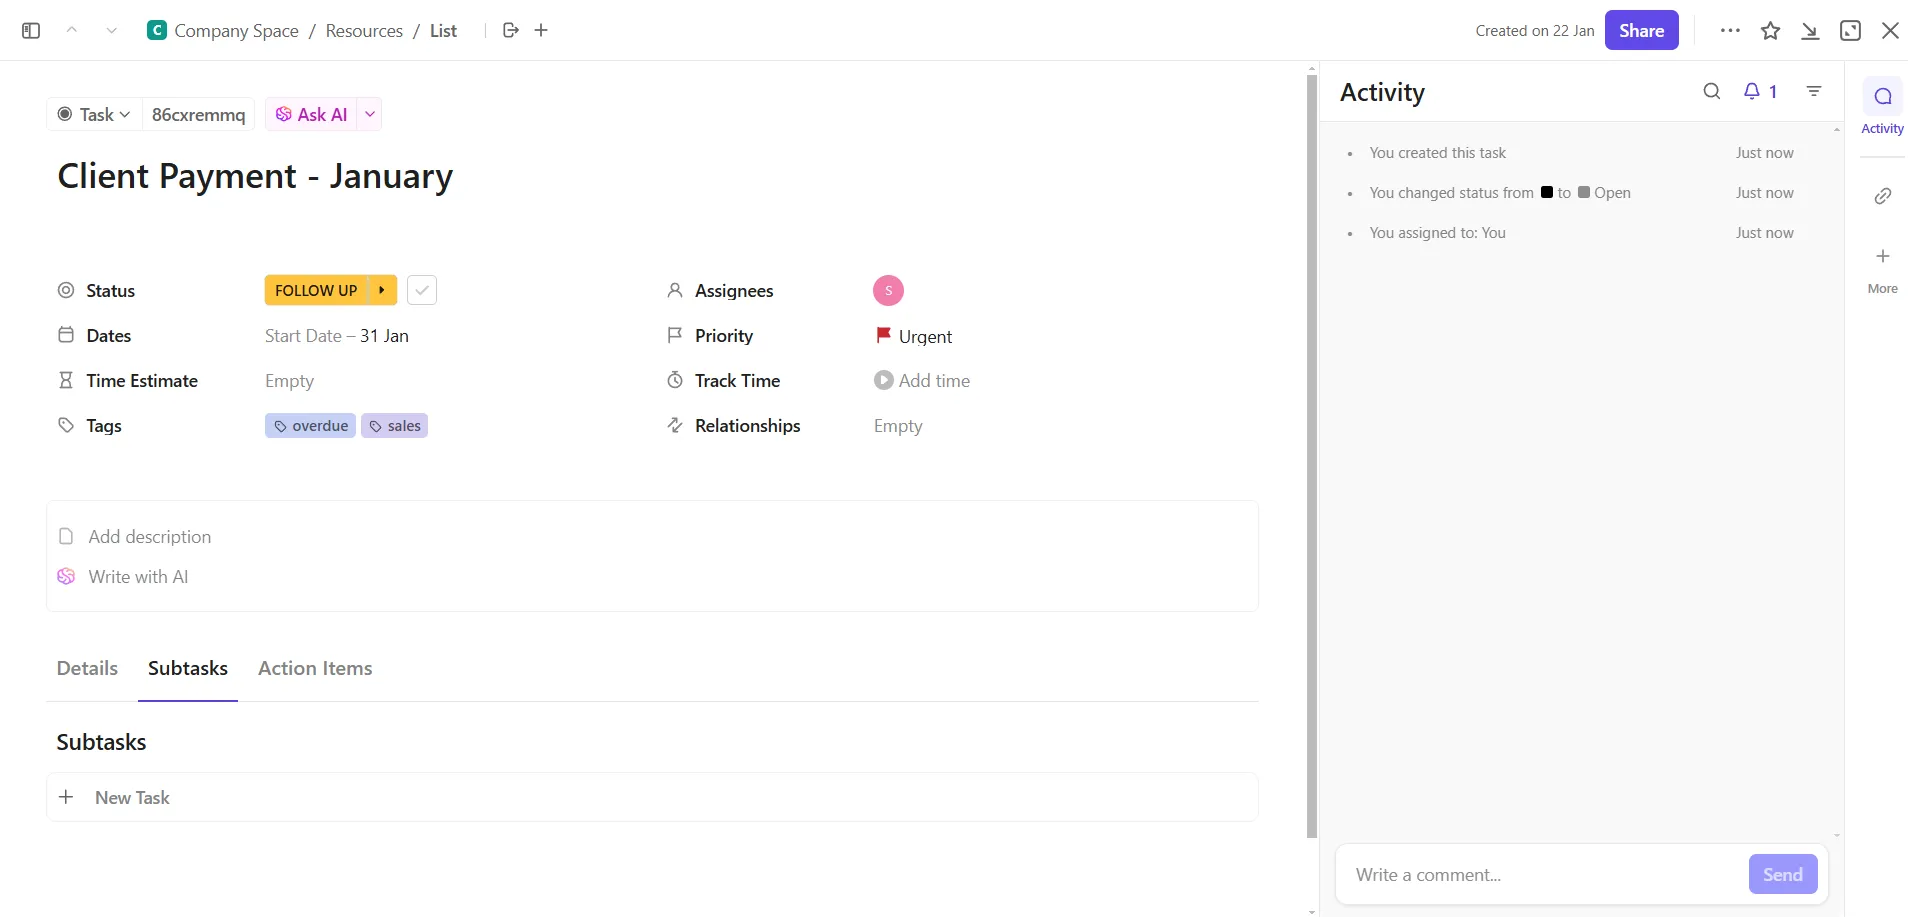Switch to the Details tab
This screenshot has height=917, width=1908.
pos(87,668)
